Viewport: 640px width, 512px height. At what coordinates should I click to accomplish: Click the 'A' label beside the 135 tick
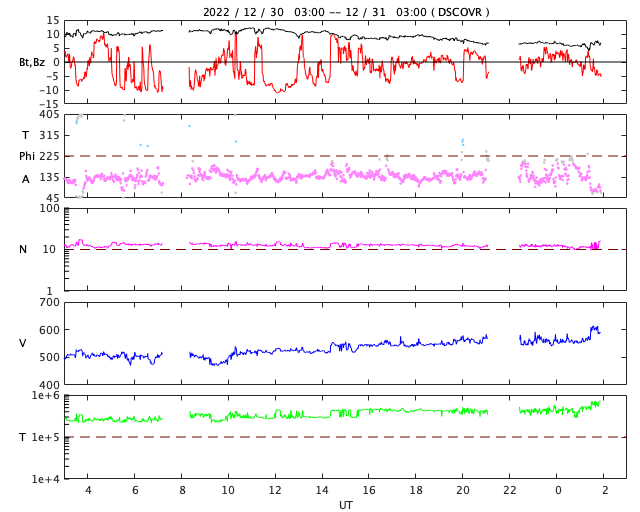coord(26,179)
